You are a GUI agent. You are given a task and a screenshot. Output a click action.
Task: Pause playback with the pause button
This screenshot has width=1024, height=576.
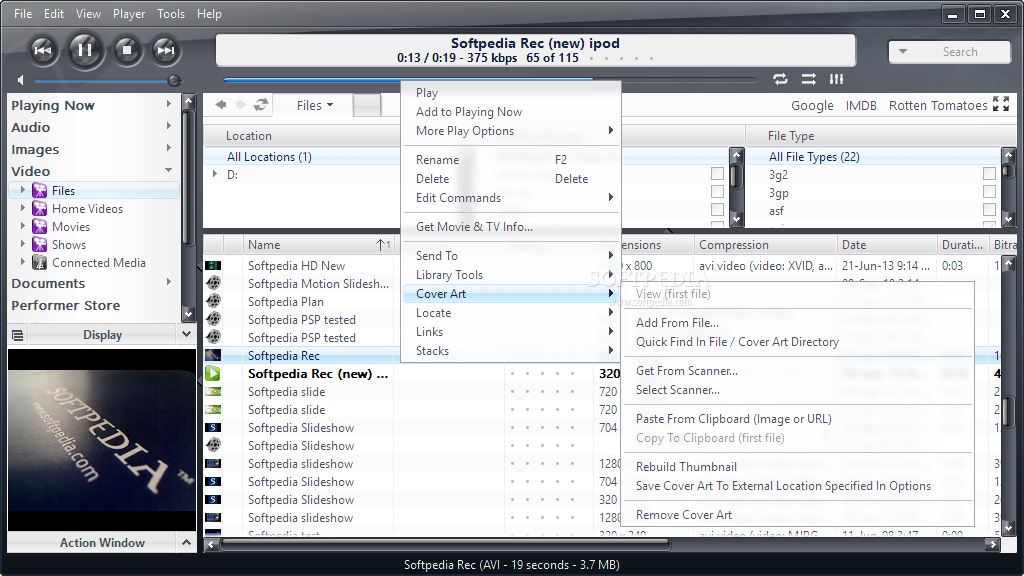[84, 50]
